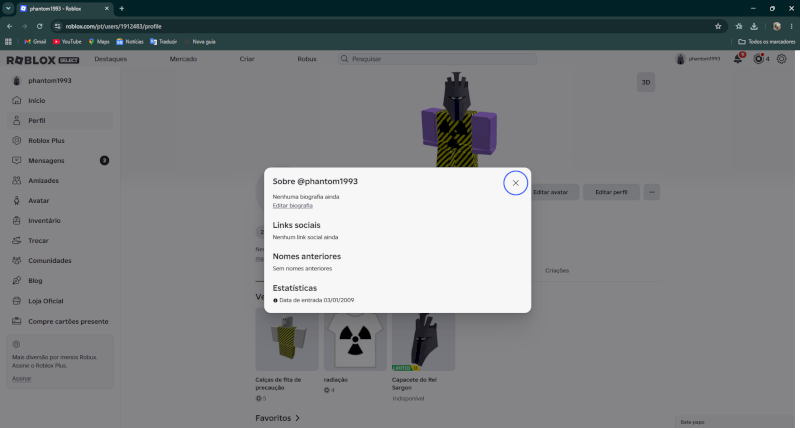Click the phantom1993 header profile
The image size is (800, 428).
point(698,59)
